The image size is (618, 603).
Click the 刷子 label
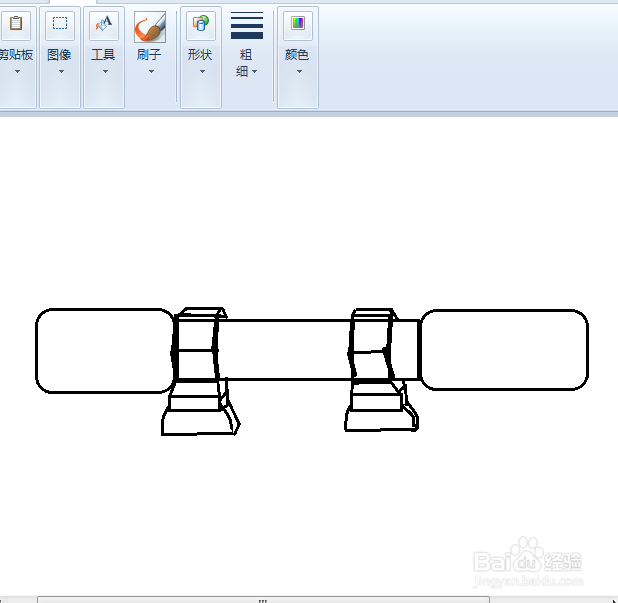coord(149,55)
